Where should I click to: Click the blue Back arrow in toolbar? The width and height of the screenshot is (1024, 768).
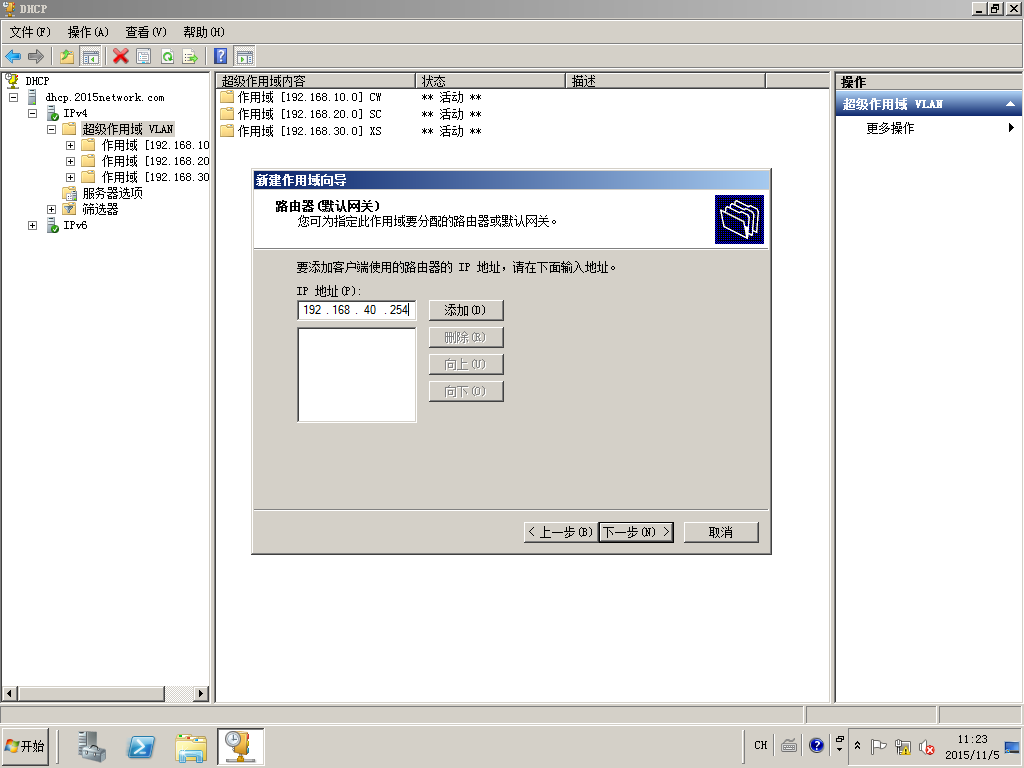point(13,57)
